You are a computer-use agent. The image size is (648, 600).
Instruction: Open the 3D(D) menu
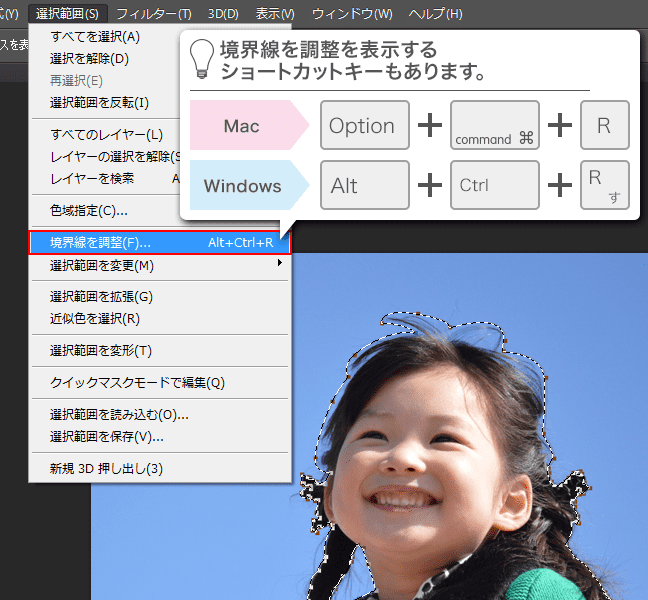point(223,14)
